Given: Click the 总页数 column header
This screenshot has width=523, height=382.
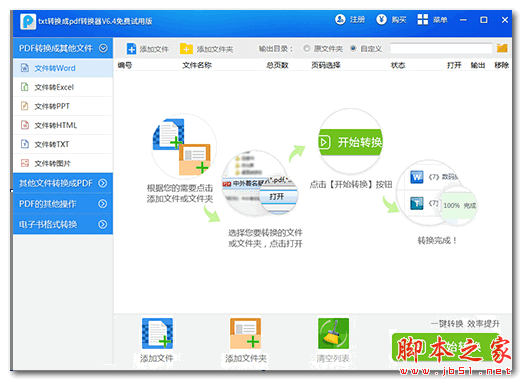Looking at the screenshot, I should point(277,65).
